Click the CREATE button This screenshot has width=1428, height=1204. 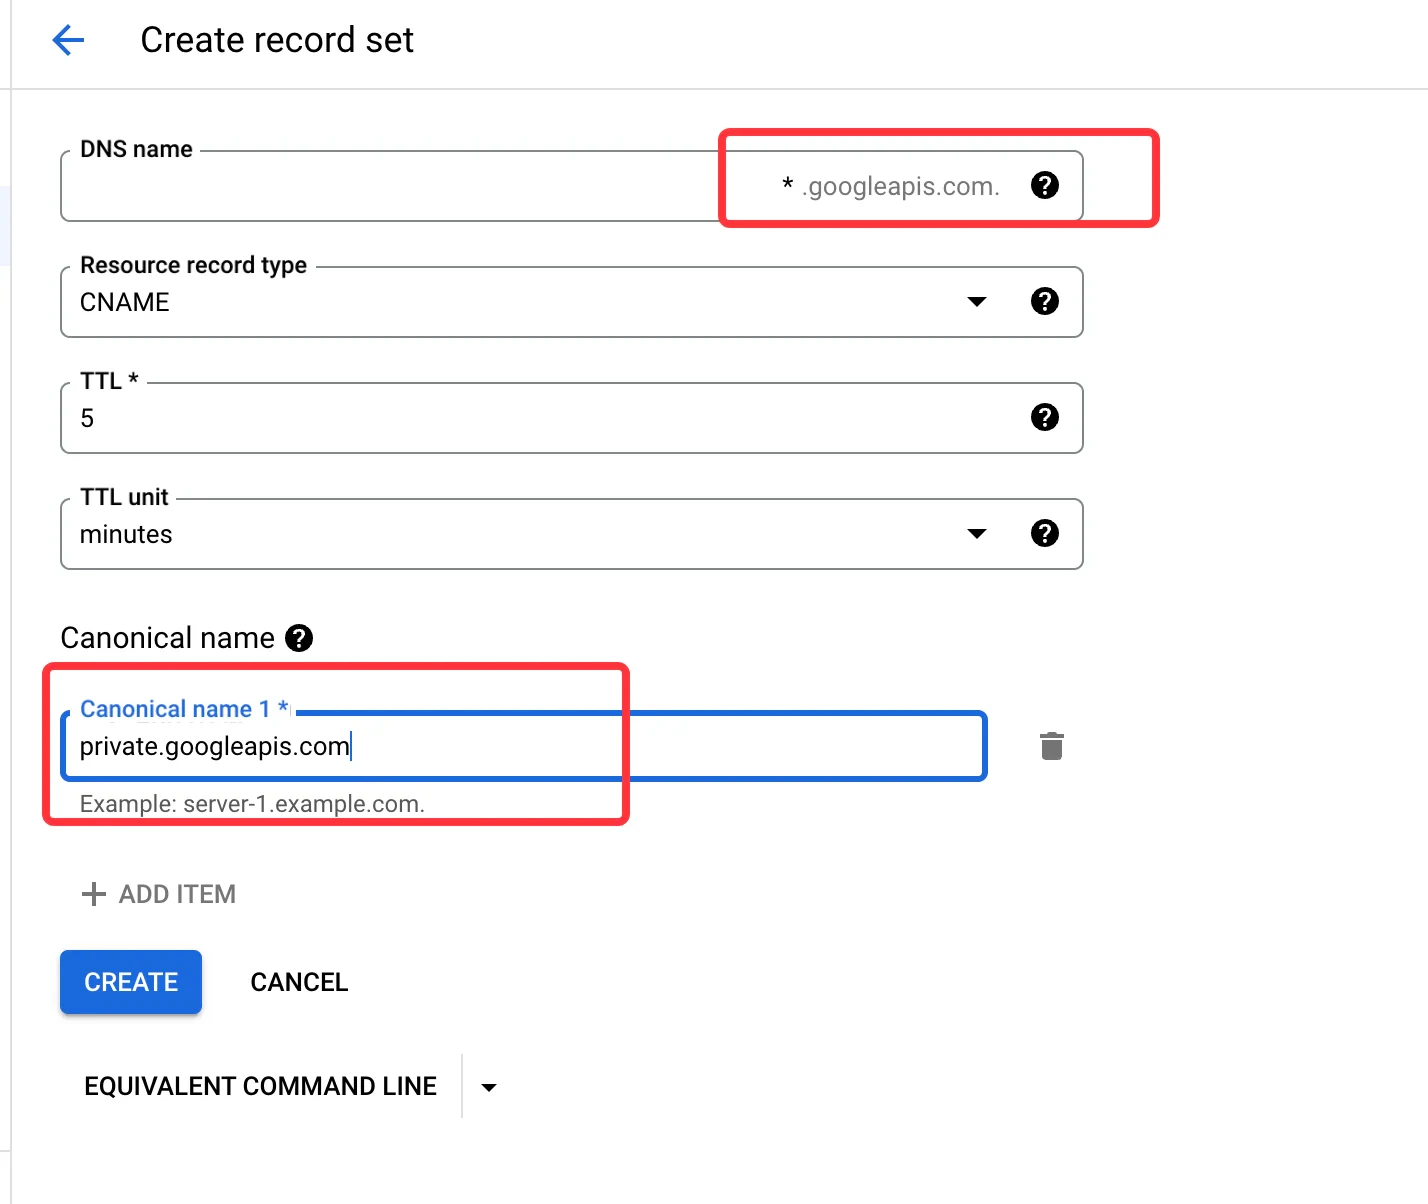point(131,982)
